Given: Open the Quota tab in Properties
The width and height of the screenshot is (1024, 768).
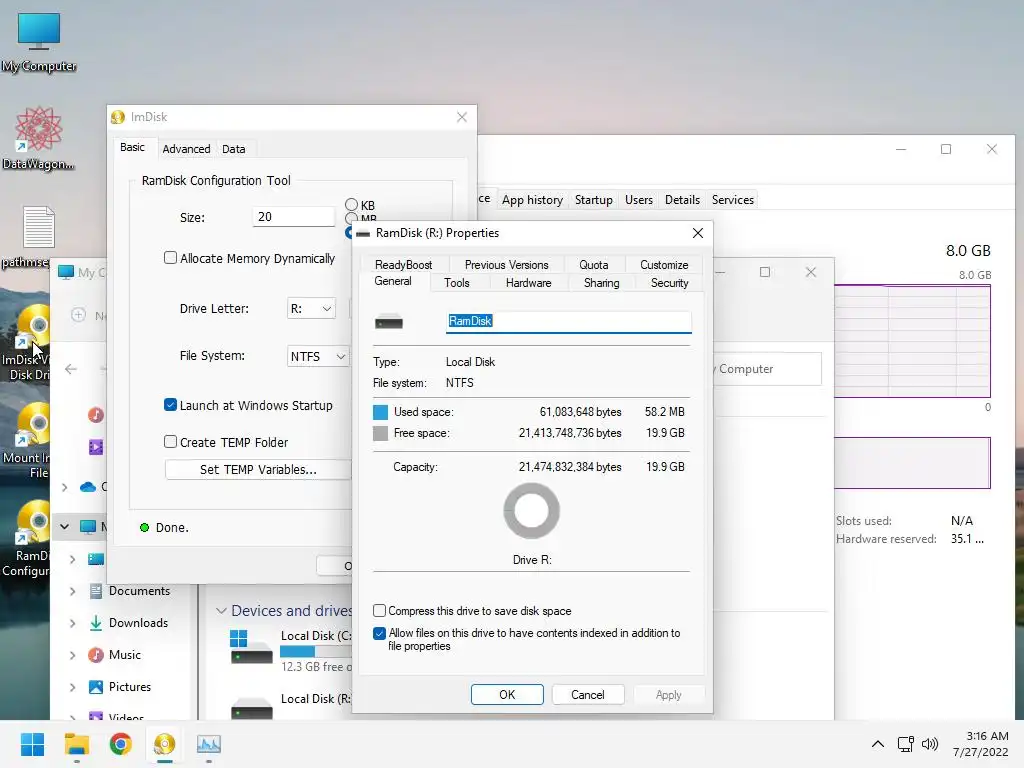Looking at the screenshot, I should point(594,264).
